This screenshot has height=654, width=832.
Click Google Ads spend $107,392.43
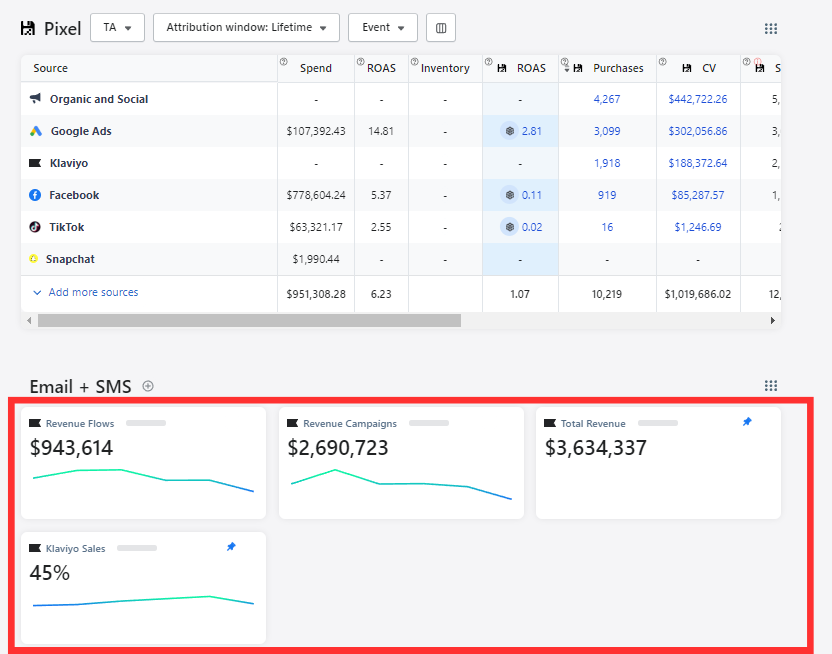click(316, 131)
